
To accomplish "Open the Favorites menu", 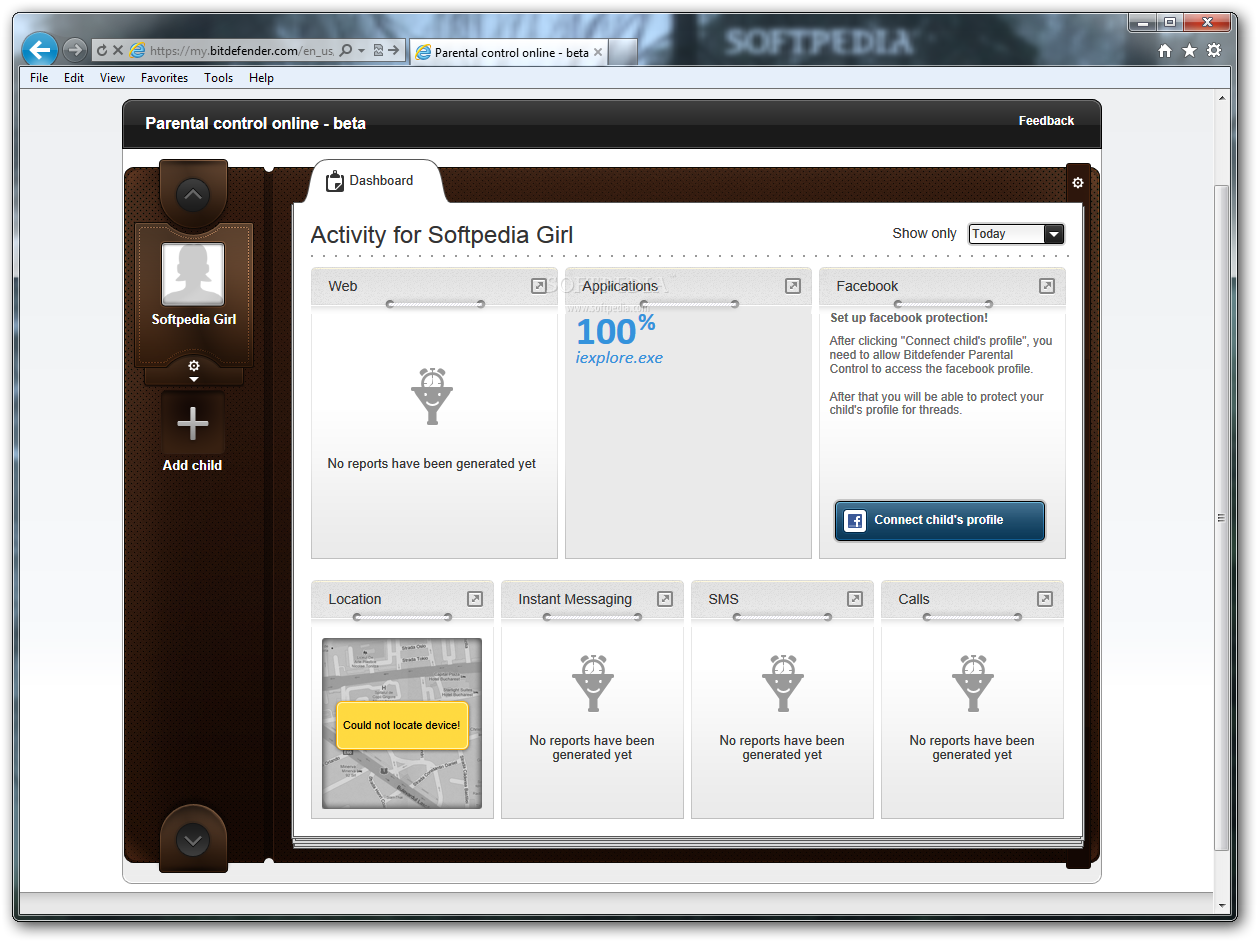I will [164, 78].
